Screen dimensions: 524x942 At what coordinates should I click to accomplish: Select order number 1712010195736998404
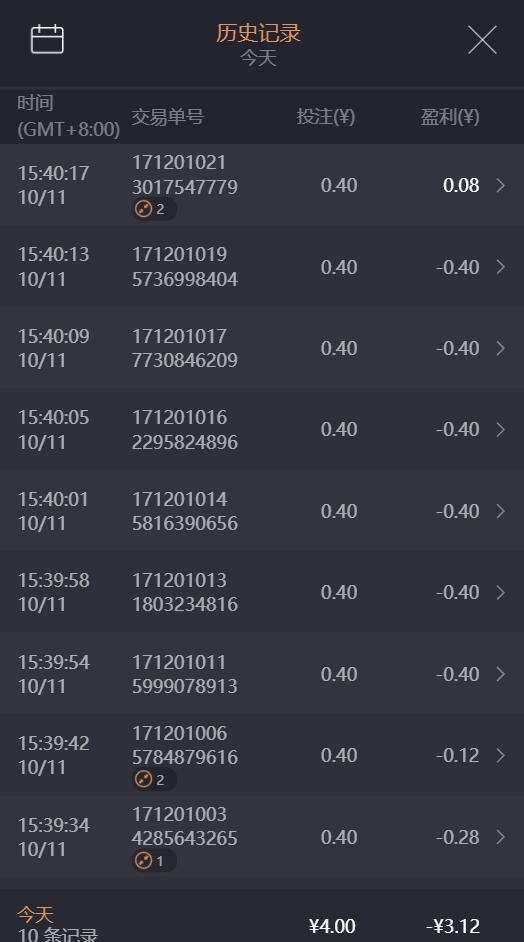coord(184,267)
